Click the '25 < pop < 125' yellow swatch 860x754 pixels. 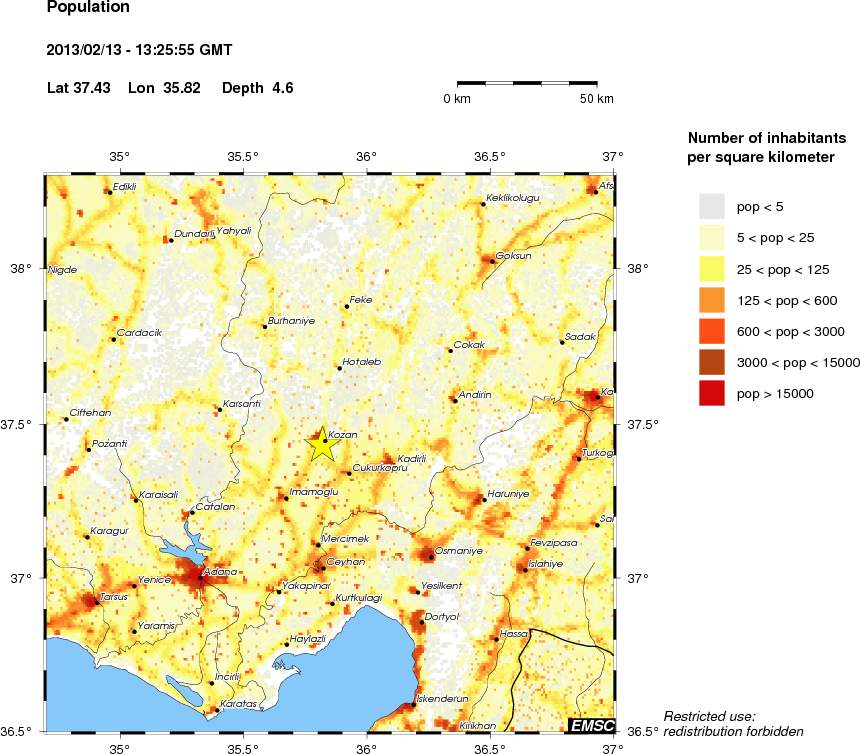pos(711,268)
